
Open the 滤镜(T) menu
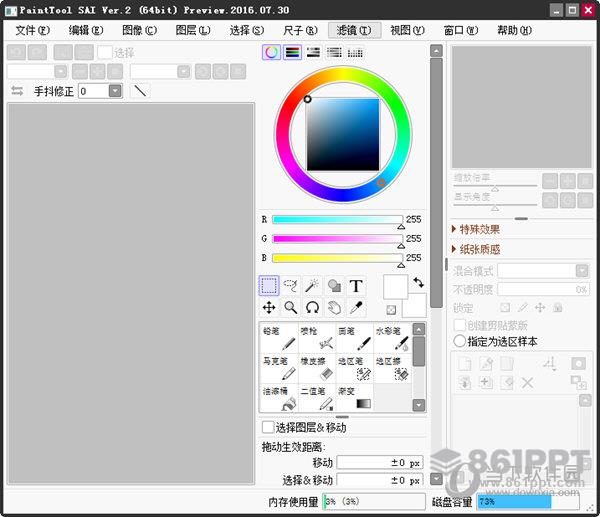pyautogui.click(x=354, y=30)
